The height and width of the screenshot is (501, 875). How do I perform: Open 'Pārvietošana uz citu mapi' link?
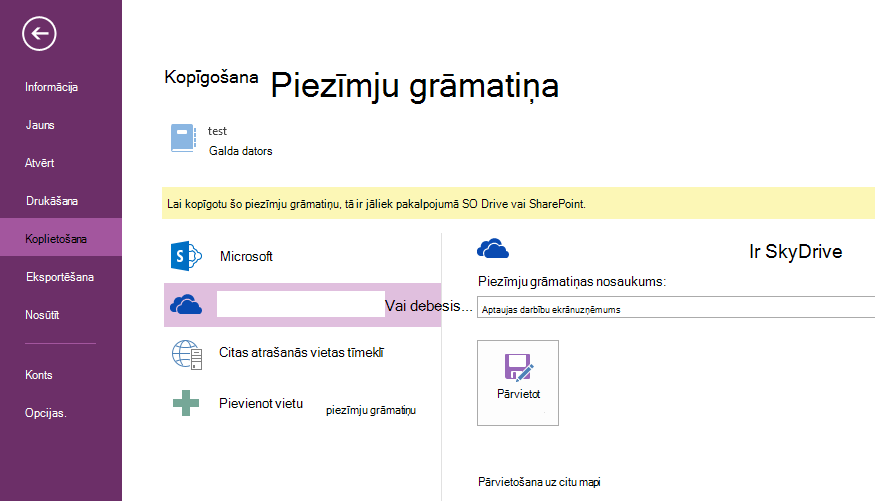[539, 482]
